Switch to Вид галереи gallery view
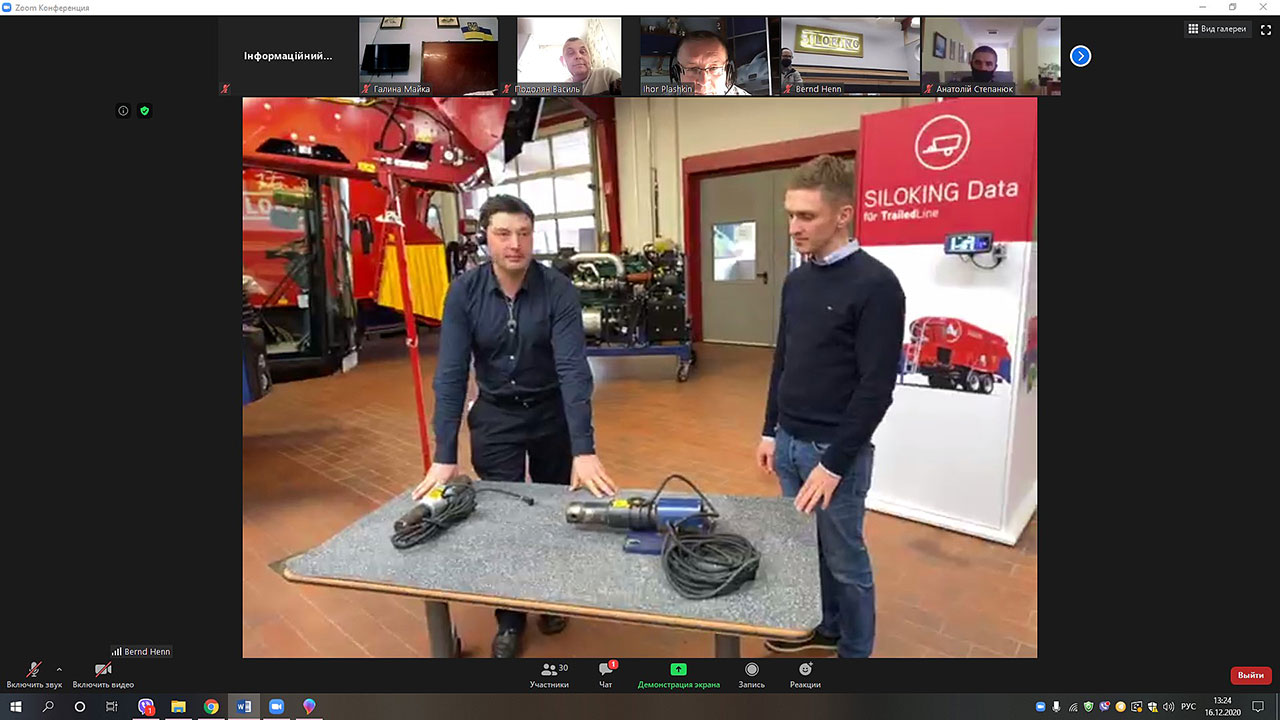The height and width of the screenshot is (720, 1280). coord(1217,29)
